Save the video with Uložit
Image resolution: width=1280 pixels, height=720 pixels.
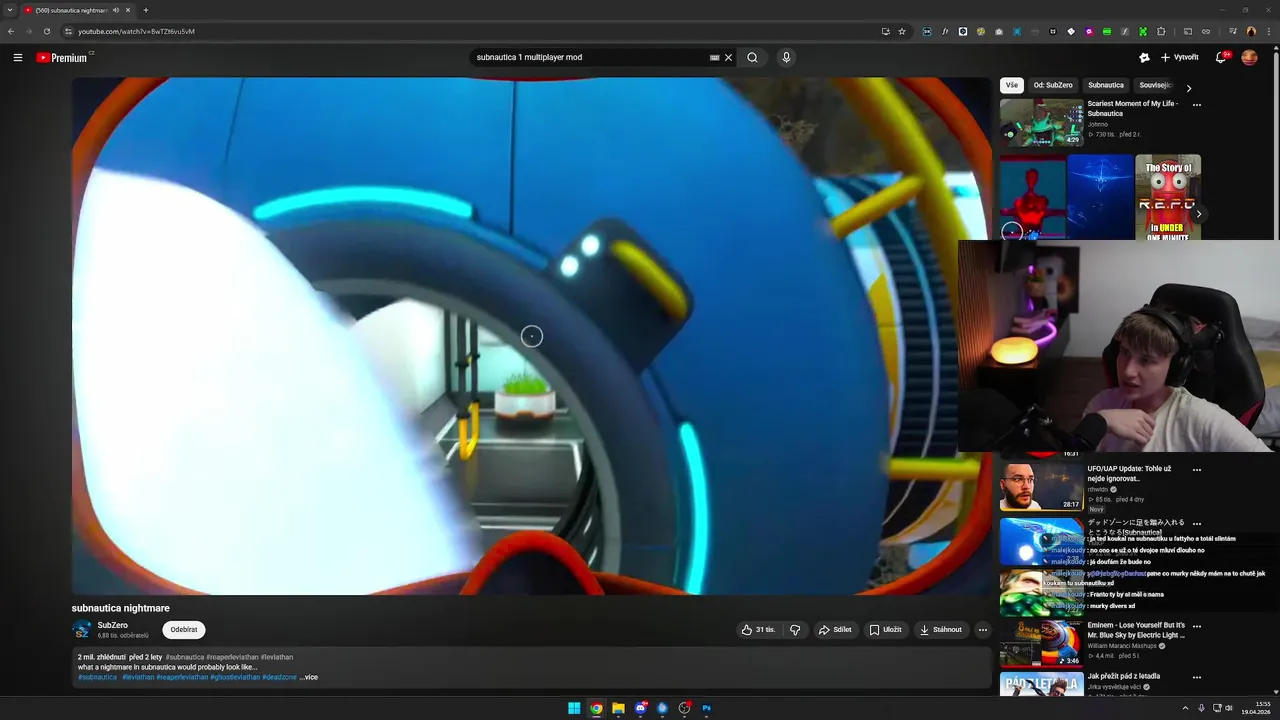(x=885, y=630)
